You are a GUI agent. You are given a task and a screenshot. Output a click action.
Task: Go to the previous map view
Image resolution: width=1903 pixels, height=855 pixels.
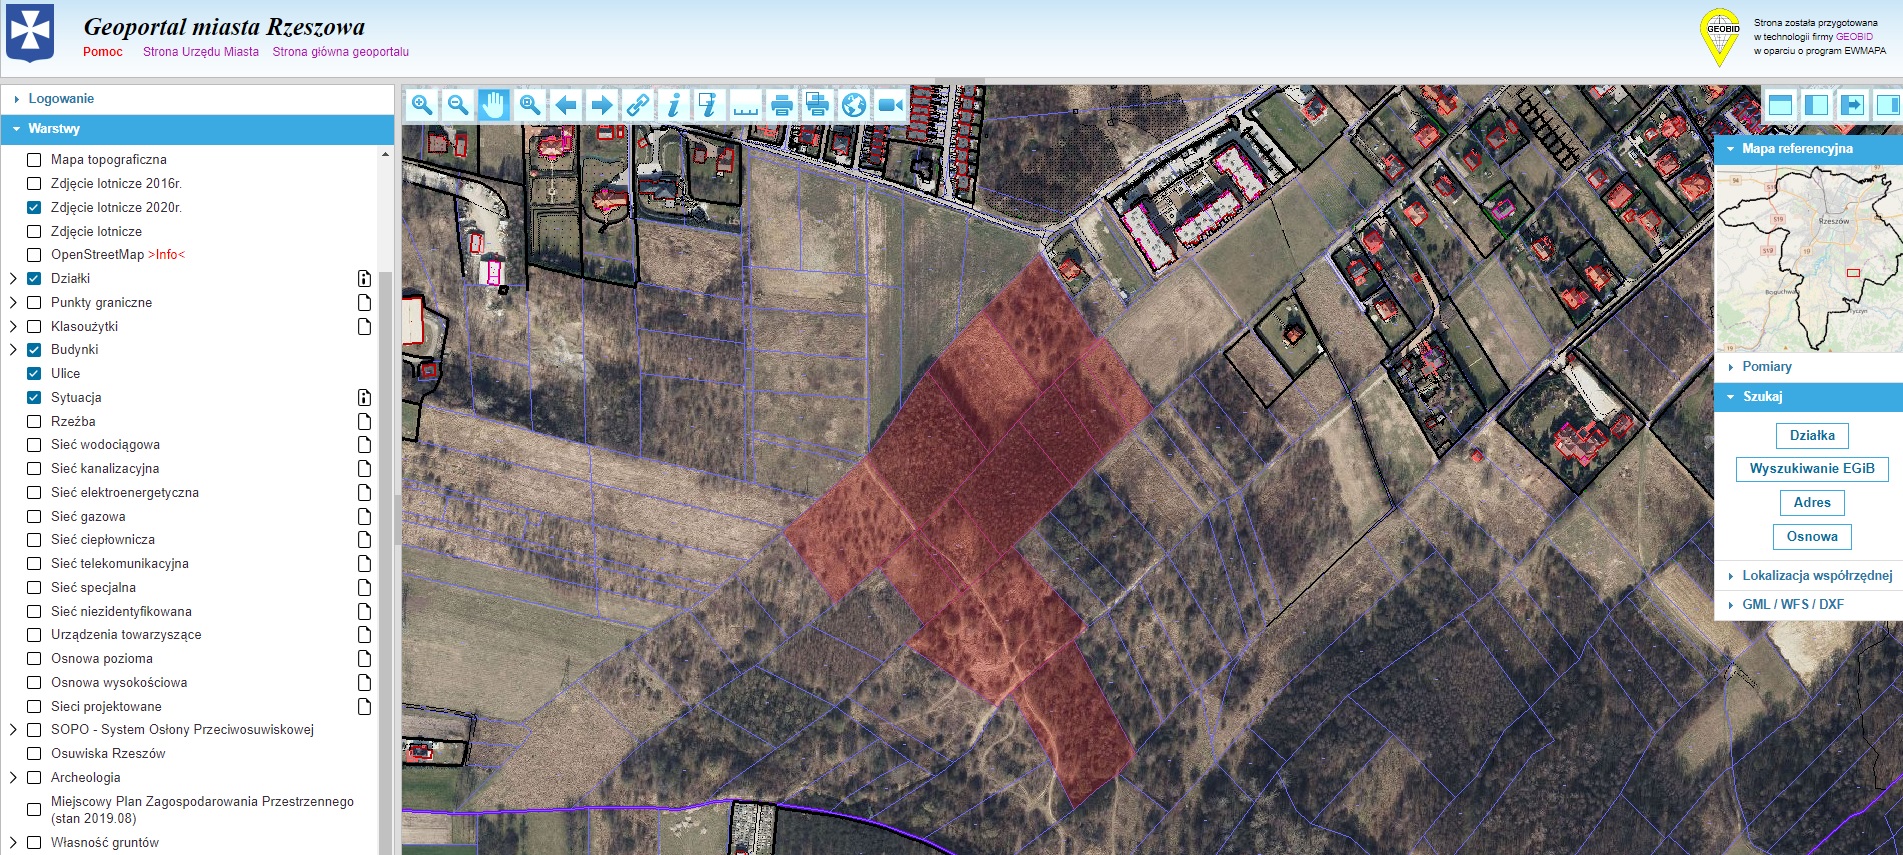pos(566,105)
